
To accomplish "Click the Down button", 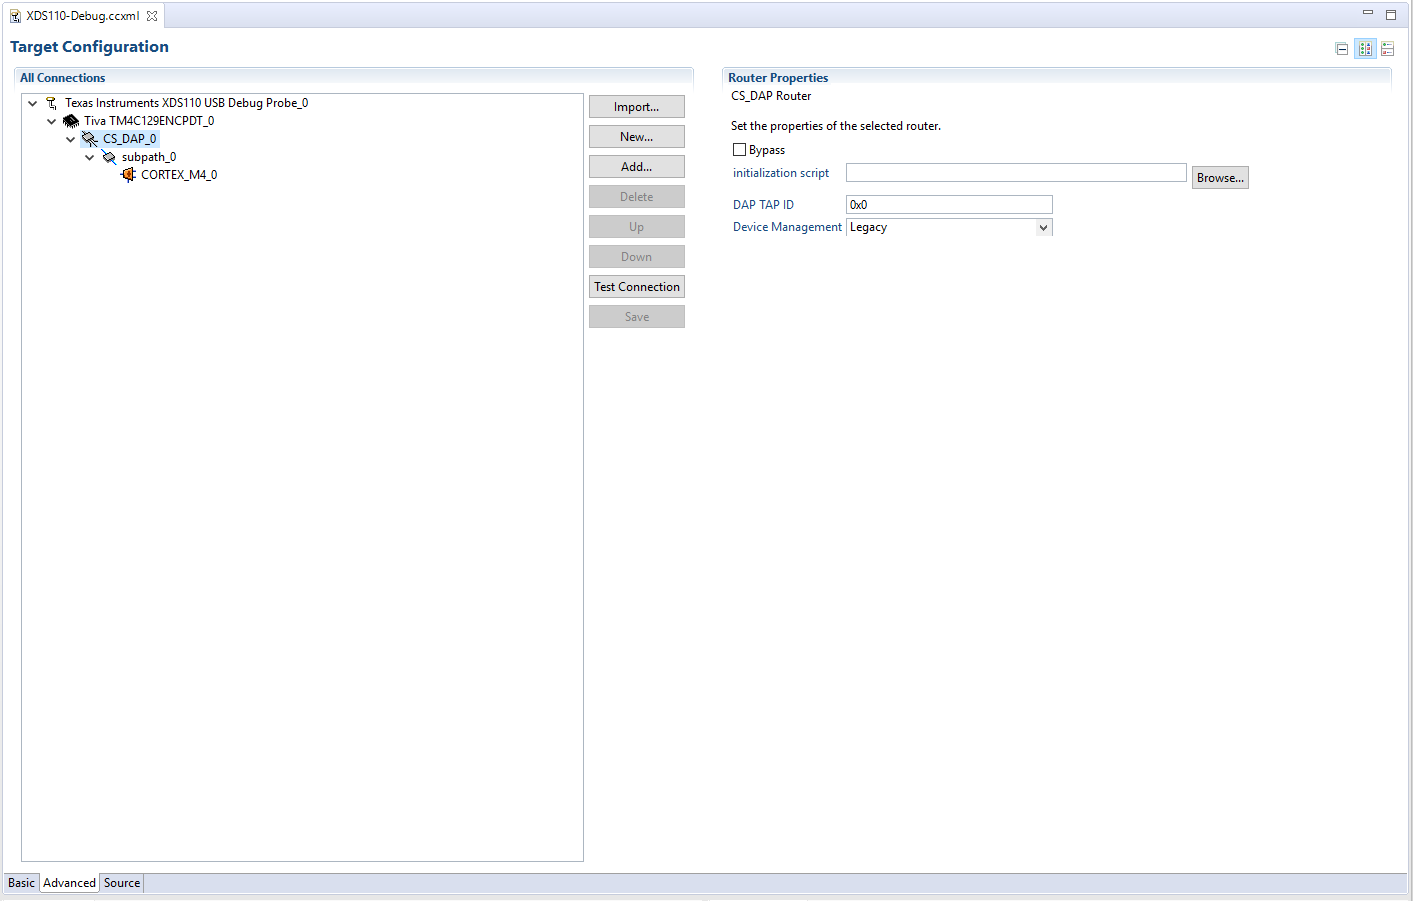I will [636, 257].
